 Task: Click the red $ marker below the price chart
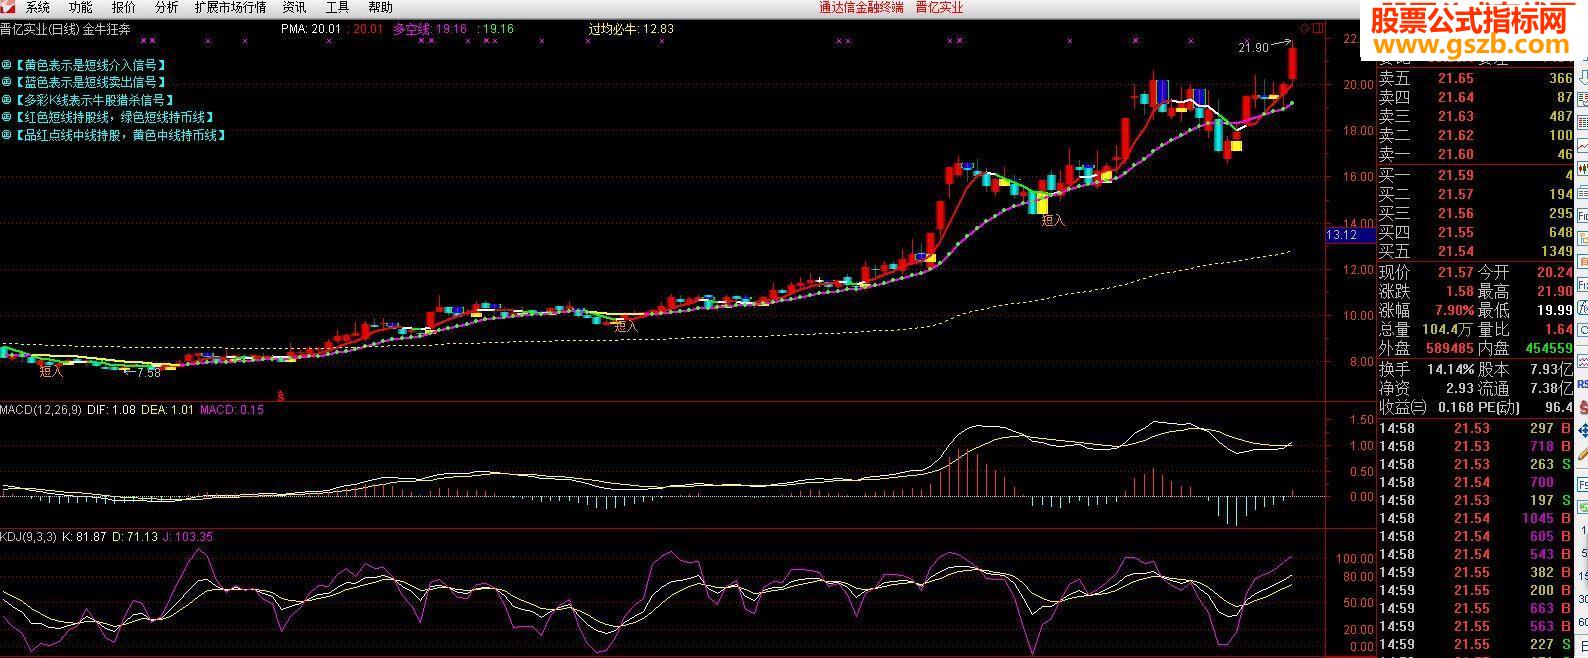tap(281, 395)
